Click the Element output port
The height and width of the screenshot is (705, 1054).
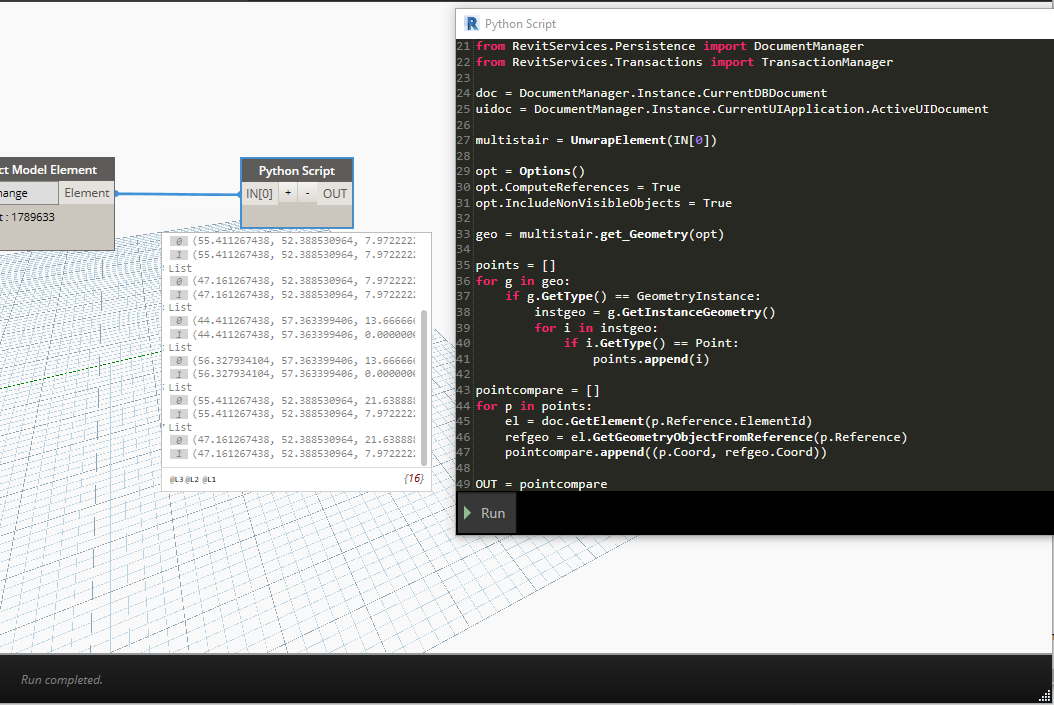click(x=87, y=193)
